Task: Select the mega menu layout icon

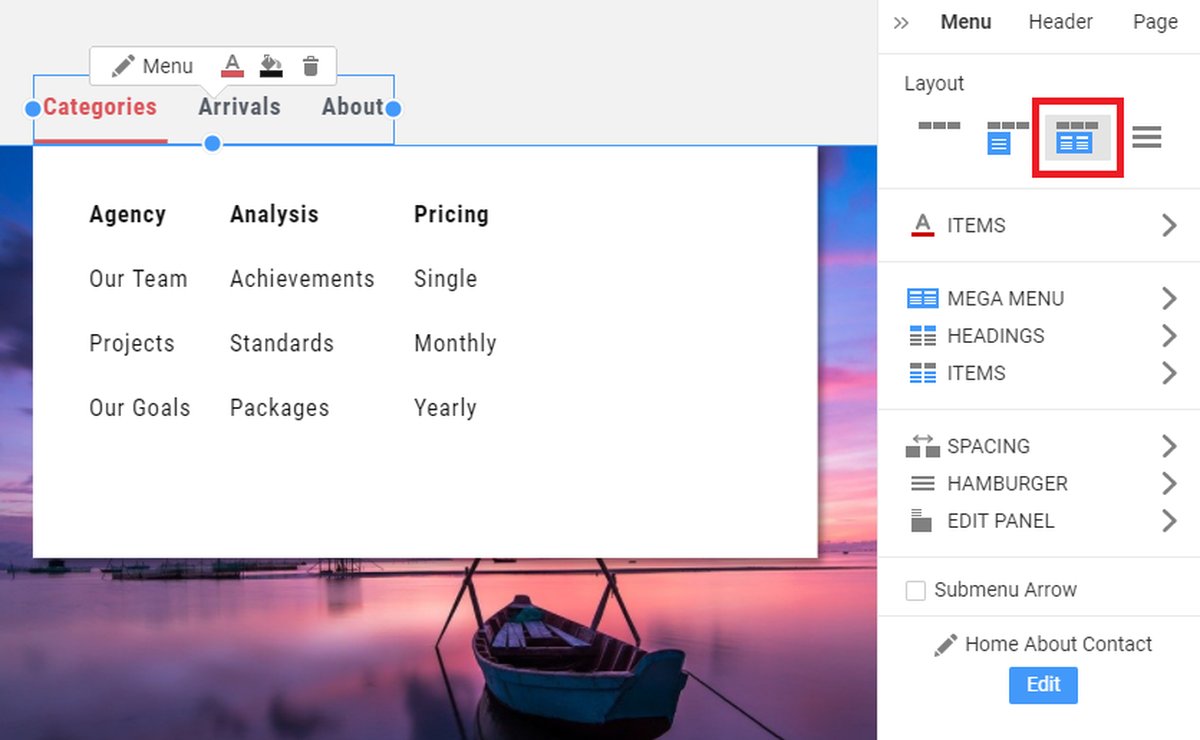Action: [1076, 137]
